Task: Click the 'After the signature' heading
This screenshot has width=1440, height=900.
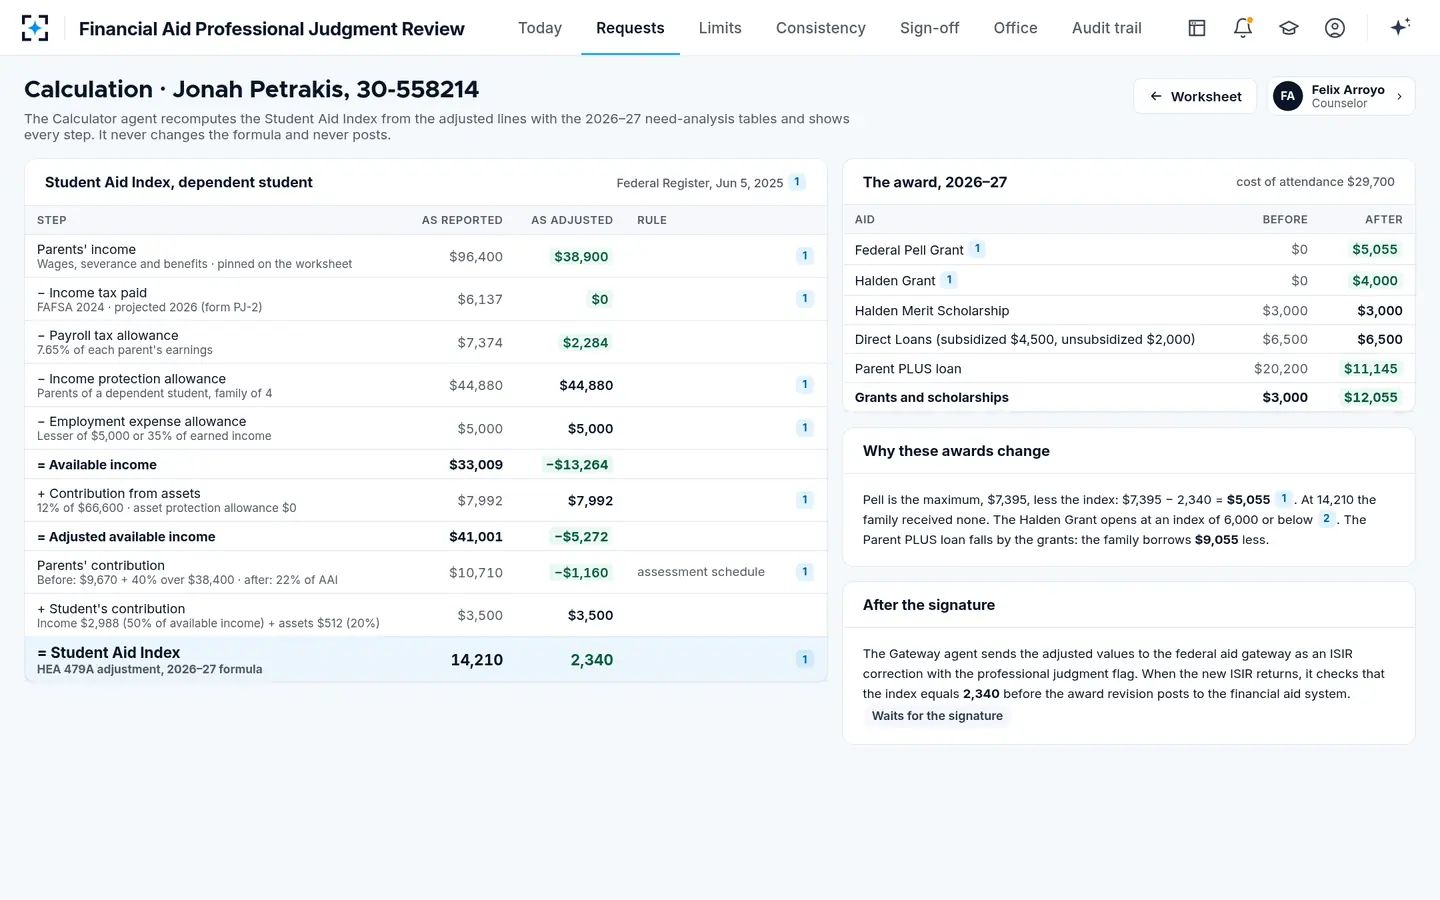Action: pyautogui.click(x=929, y=605)
